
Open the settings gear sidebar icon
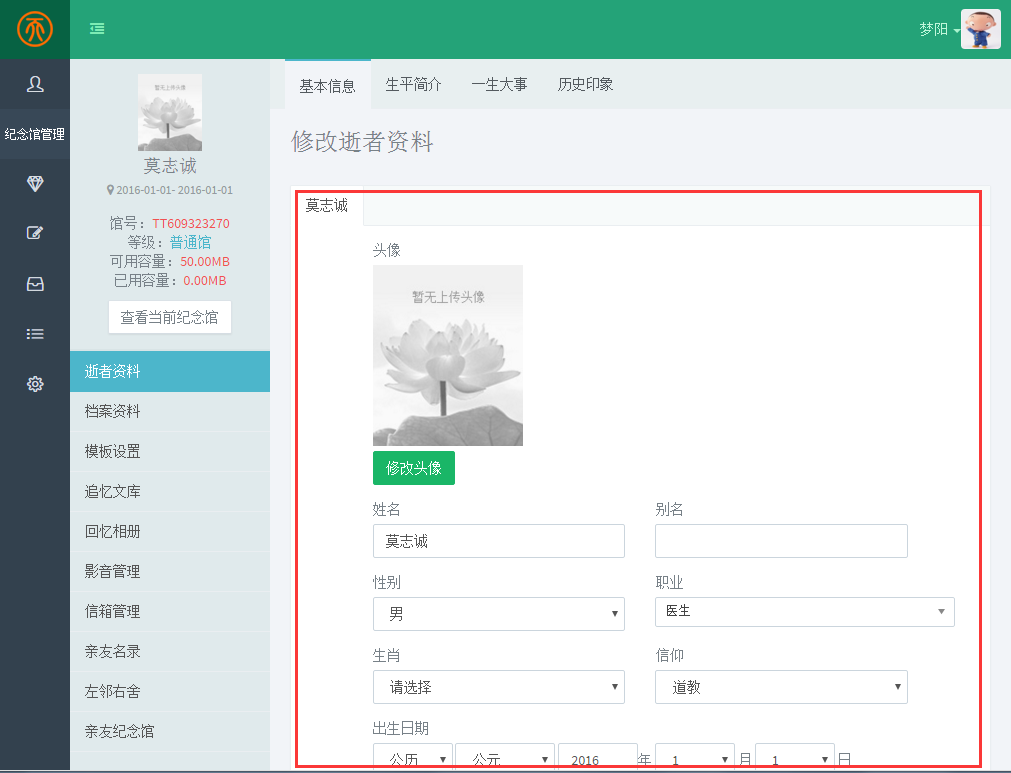[35, 384]
